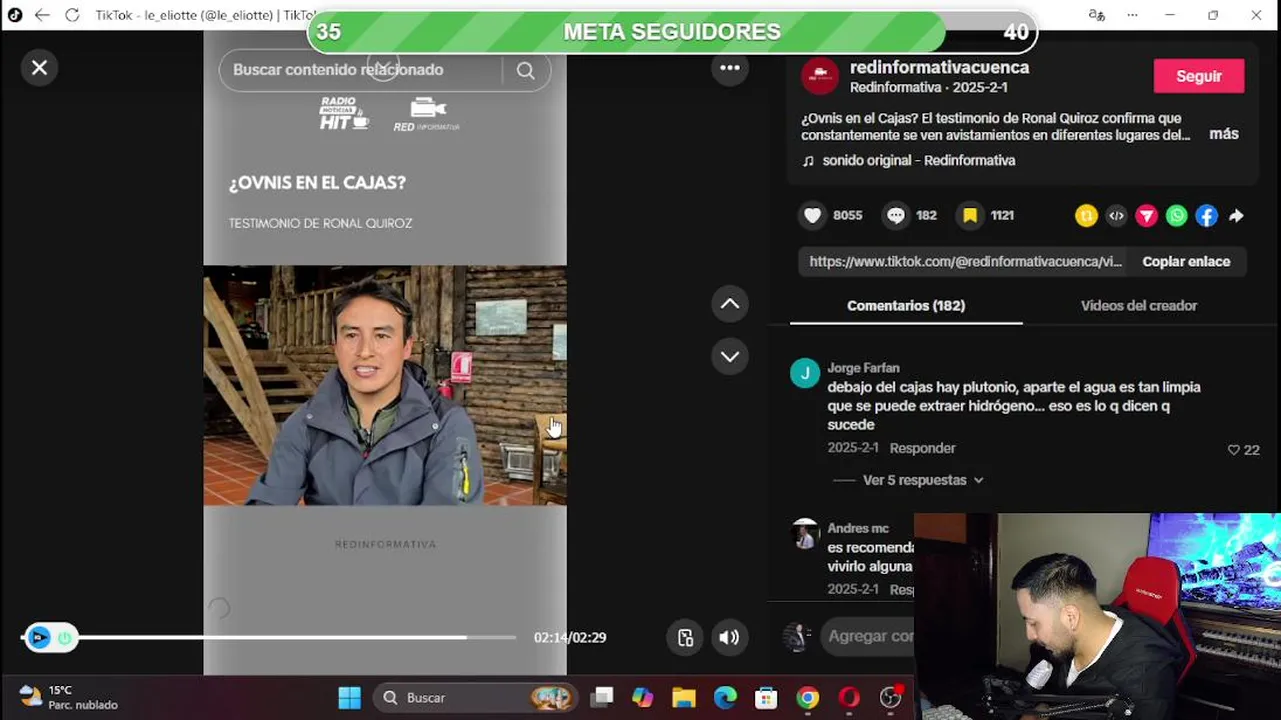Open Task View from the taskbar
The width and height of the screenshot is (1281, 720).
[601, 698]
